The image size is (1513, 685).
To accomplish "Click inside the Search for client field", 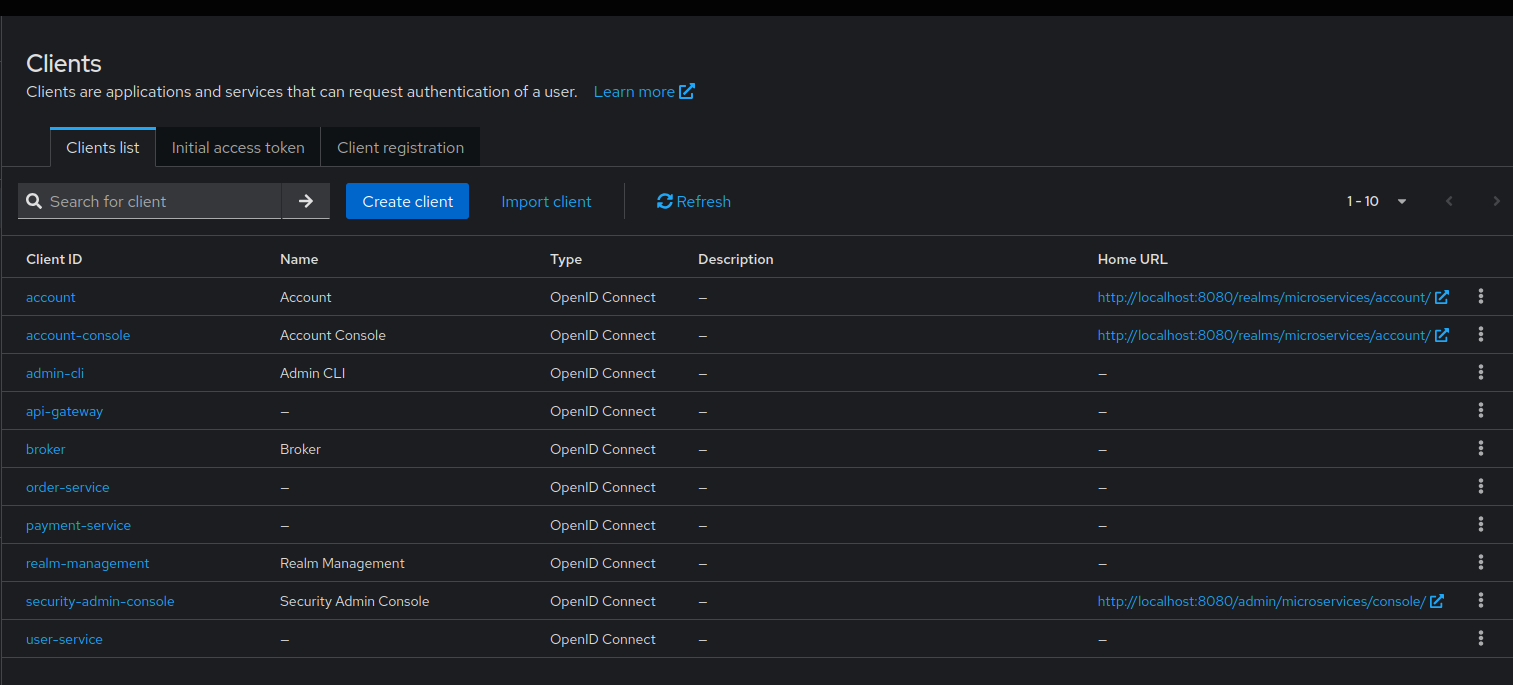I will point(160,201).
